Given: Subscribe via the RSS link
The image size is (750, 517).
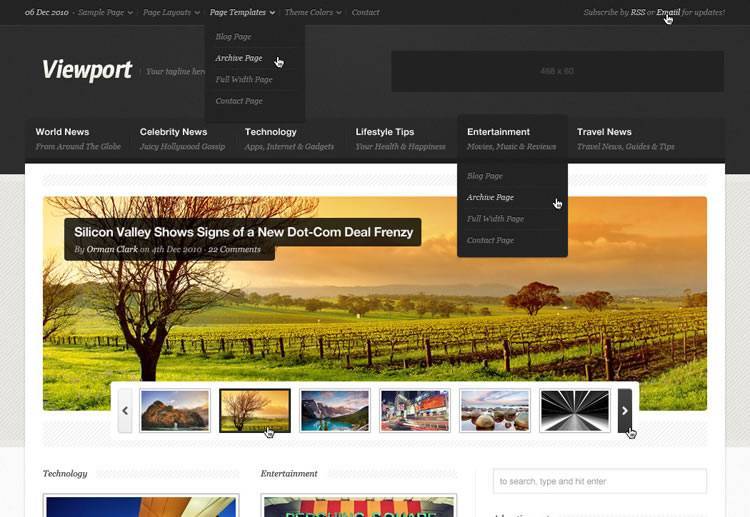Looking at the screenshot, I should point(638,12).
